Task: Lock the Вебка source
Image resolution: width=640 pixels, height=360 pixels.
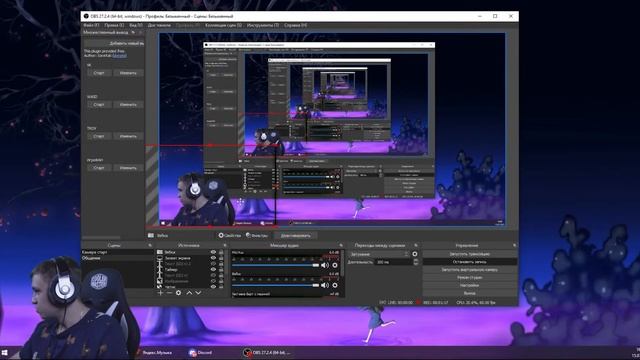Action: pos(221,252)
